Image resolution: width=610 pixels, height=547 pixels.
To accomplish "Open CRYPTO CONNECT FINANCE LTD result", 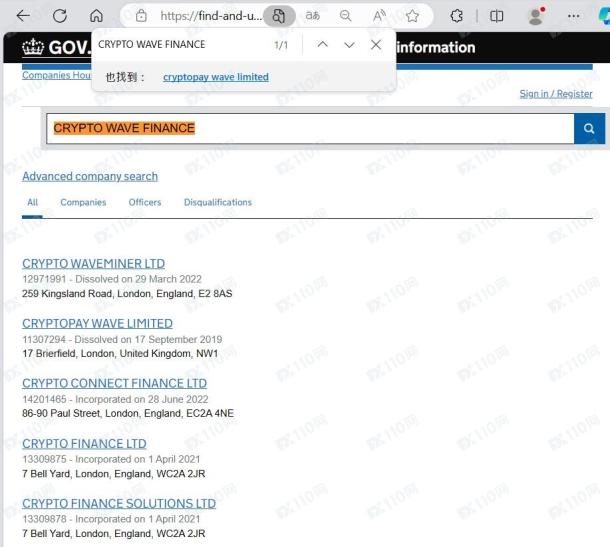I will click(114, 383).
